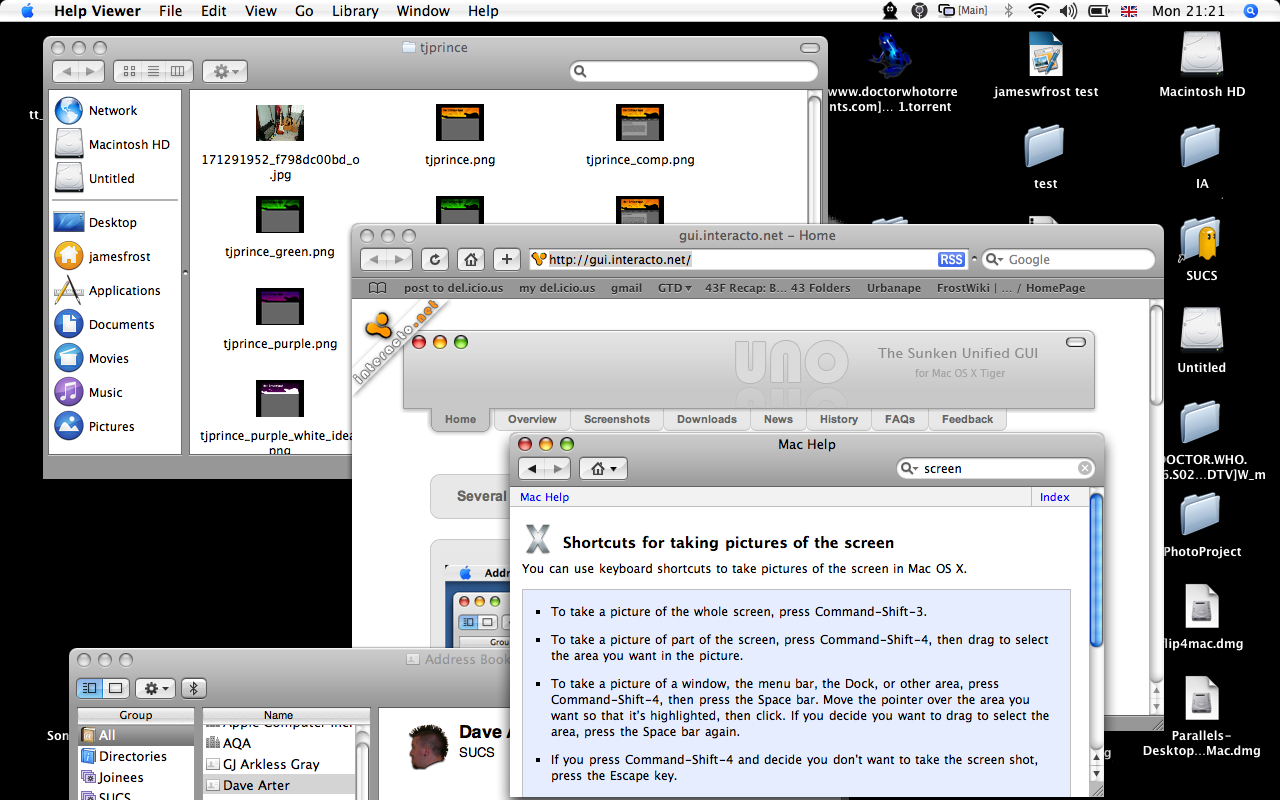1280x800 pixels.
Task: Select the tjprince_green.png thumbnail
Action: pyautogui.click(x=280, y=215)
